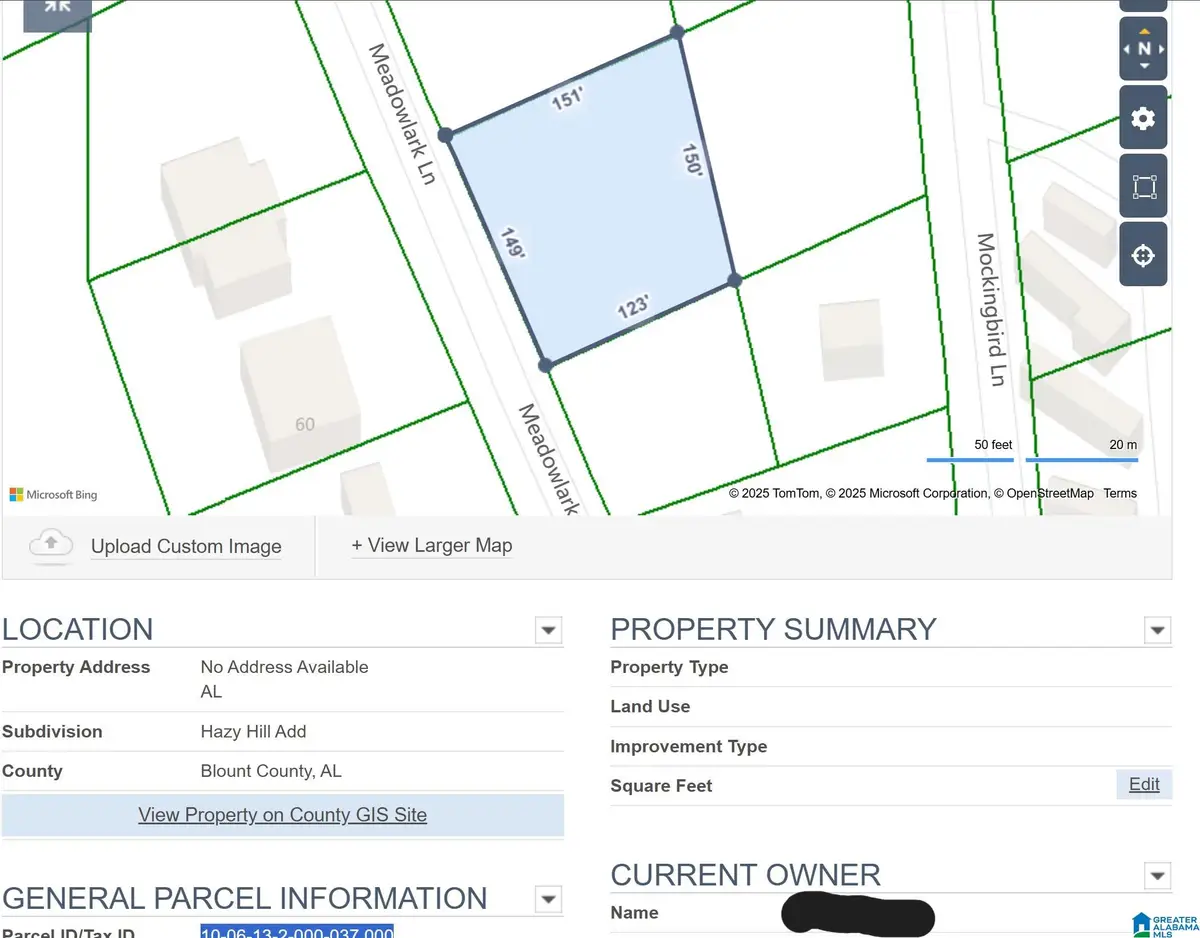Viewport: 1200px width, 938px height.
Task: Click the collapse map arrows icon
Action: [57, 9]
